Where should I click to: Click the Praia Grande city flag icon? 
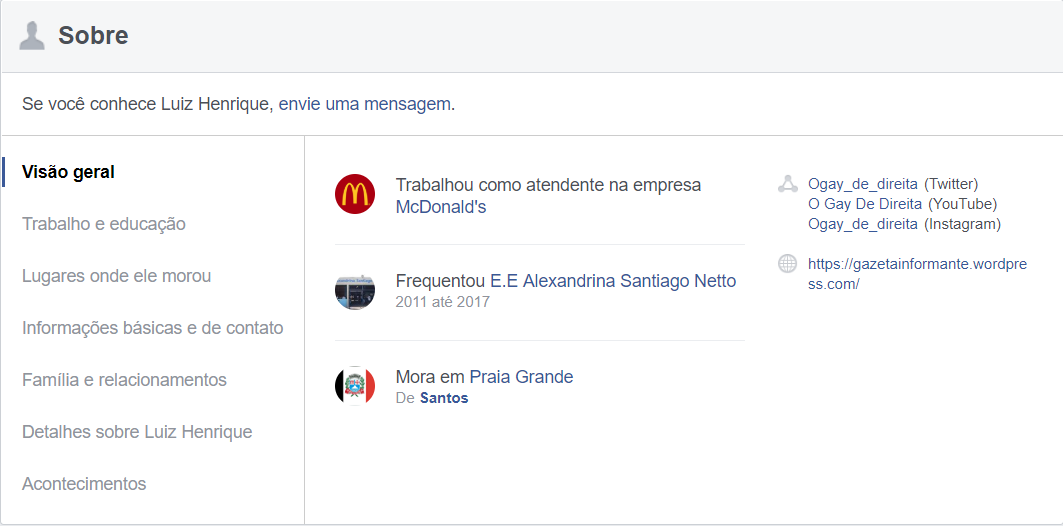click(x=355, y=386)
